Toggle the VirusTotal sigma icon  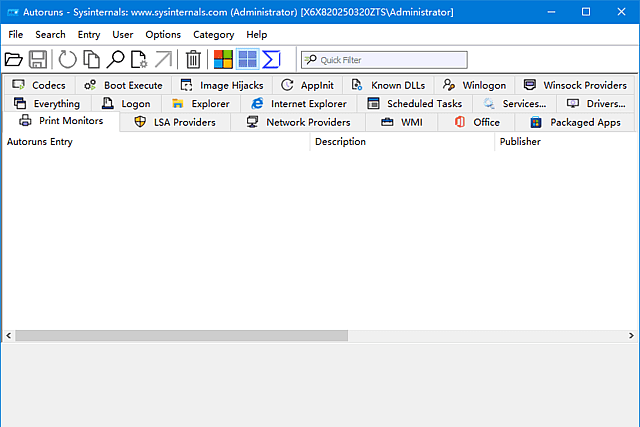pos(271,60)
